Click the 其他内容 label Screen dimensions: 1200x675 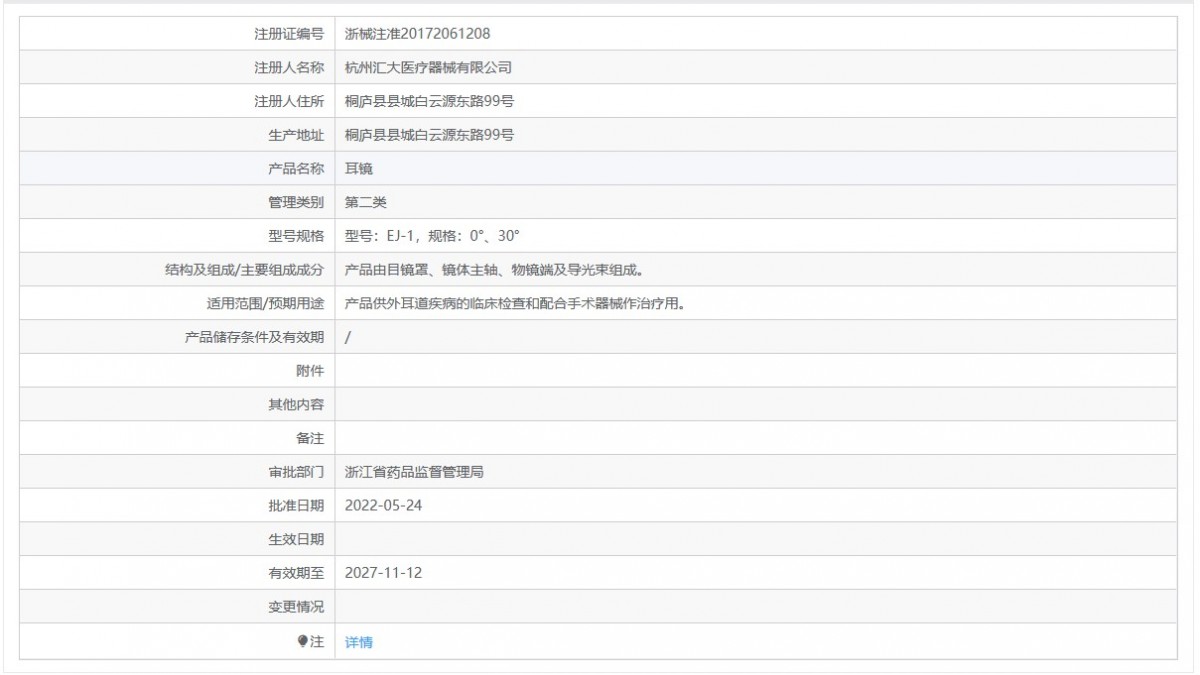click(296, 405)
